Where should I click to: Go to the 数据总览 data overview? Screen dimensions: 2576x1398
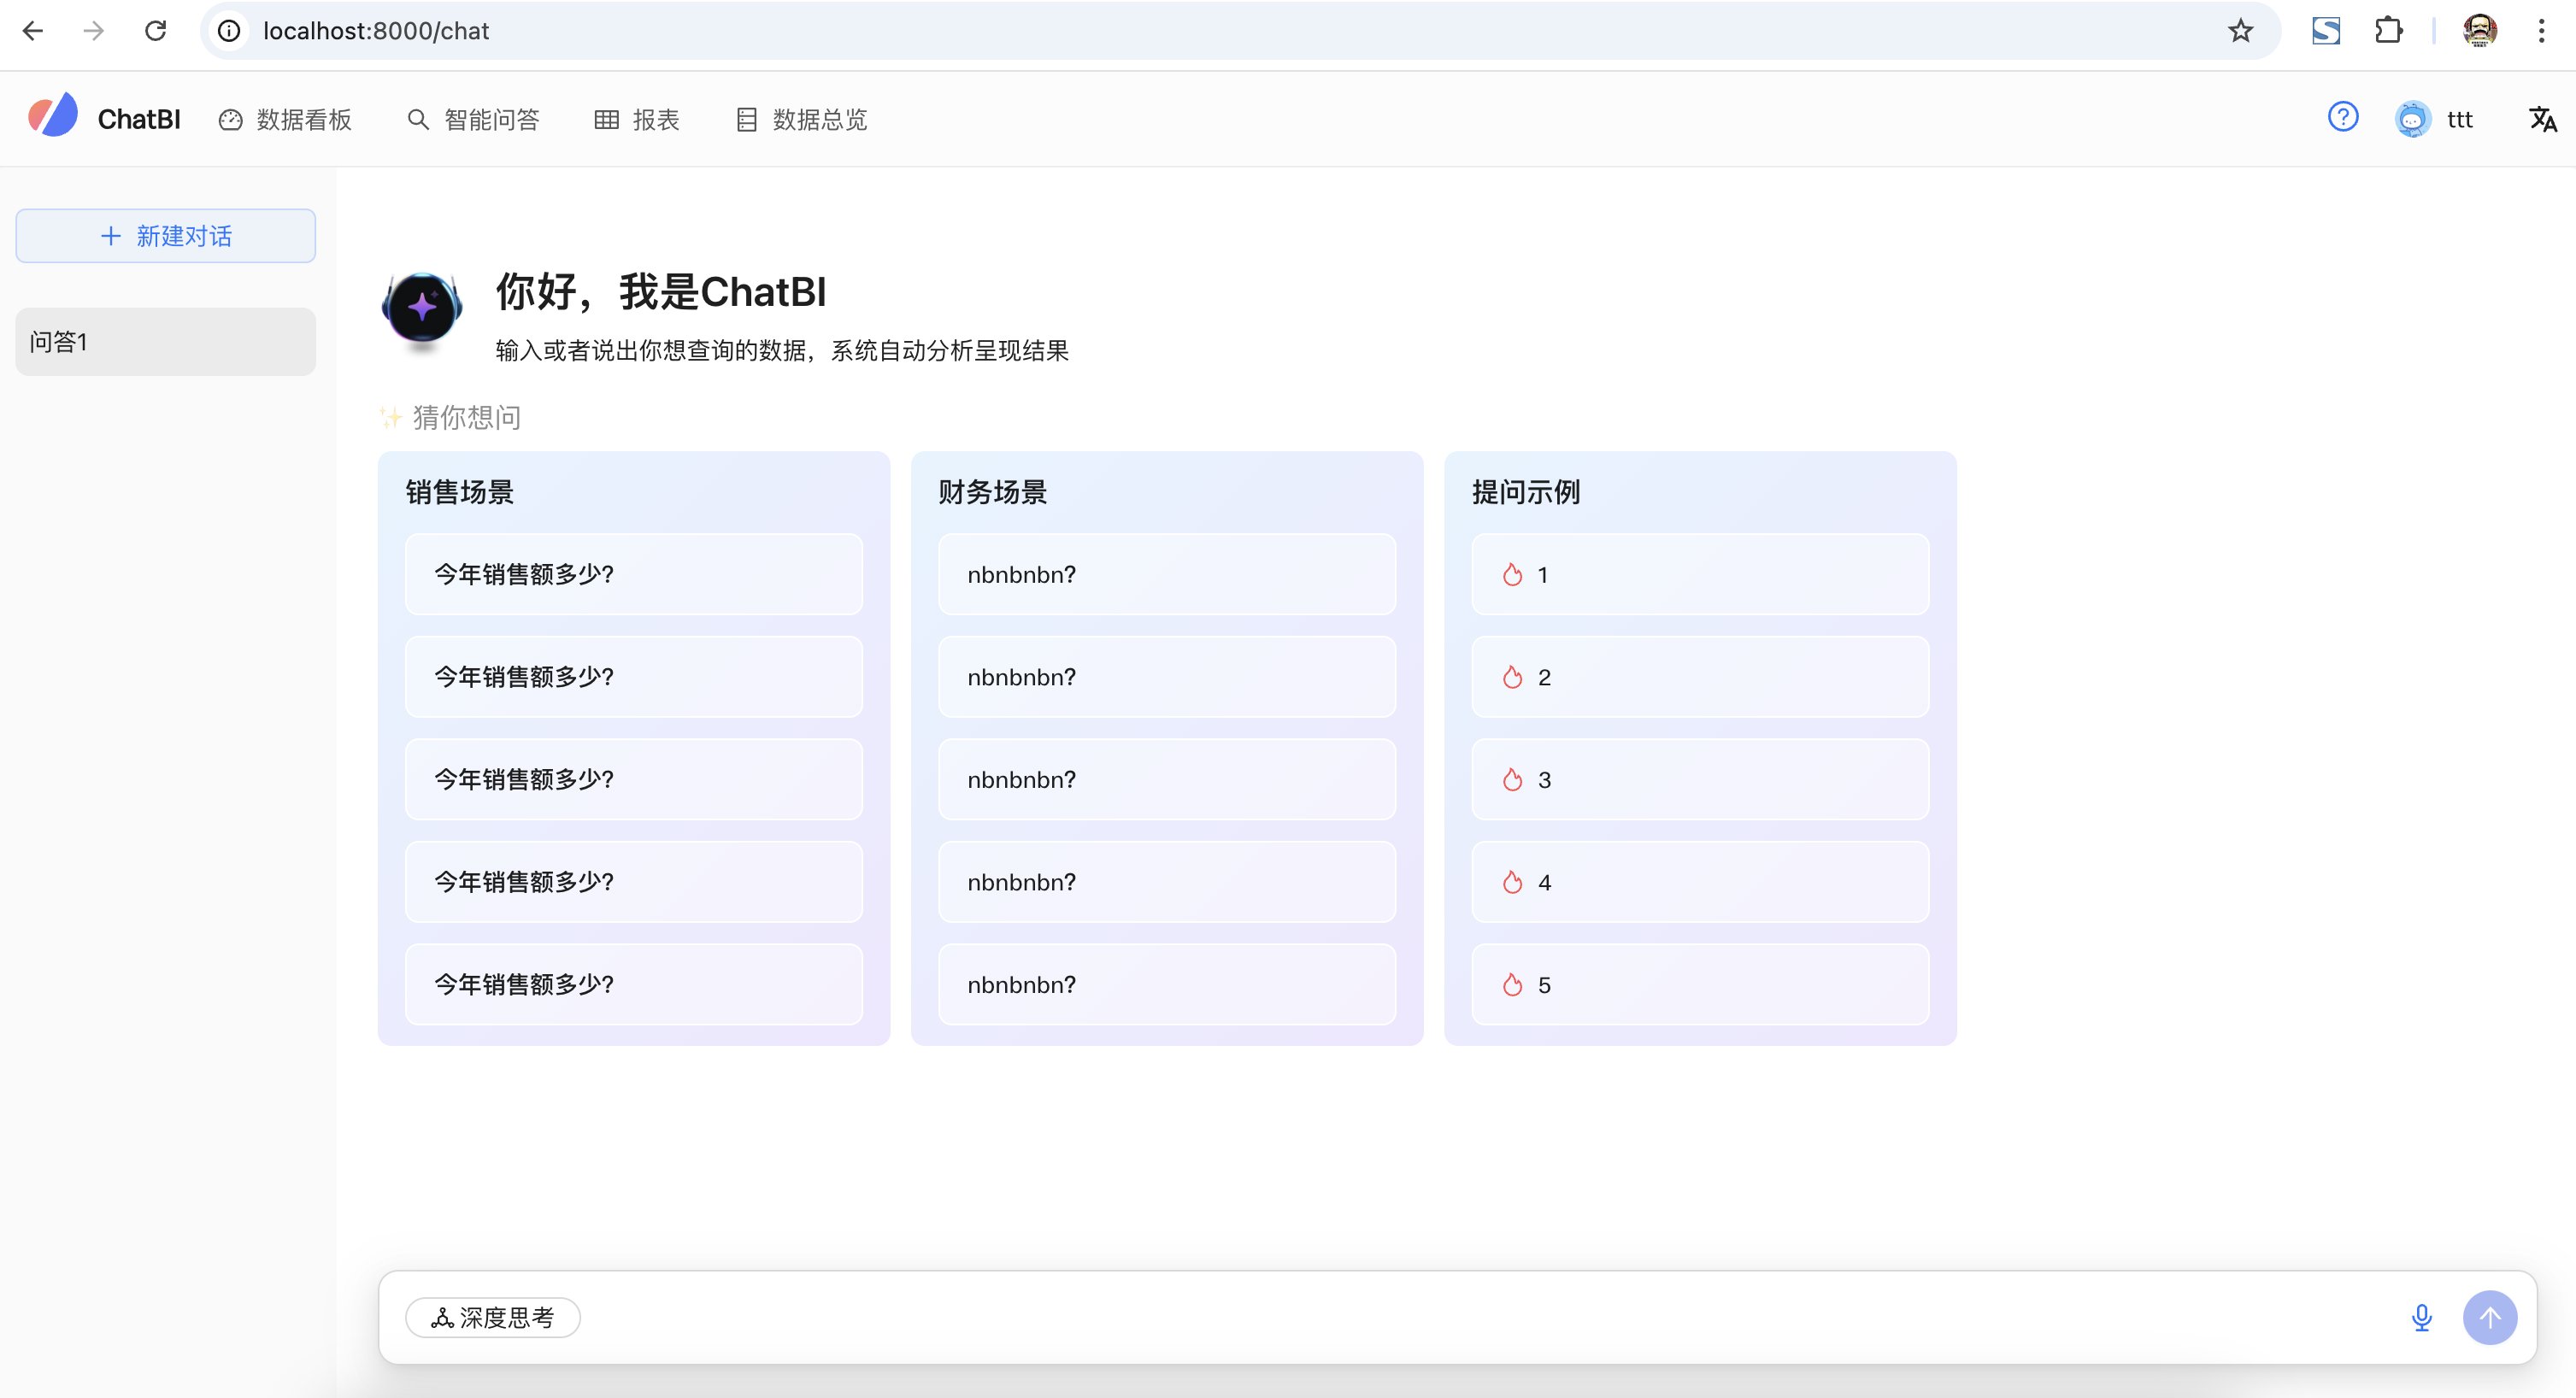coord(800,119)
